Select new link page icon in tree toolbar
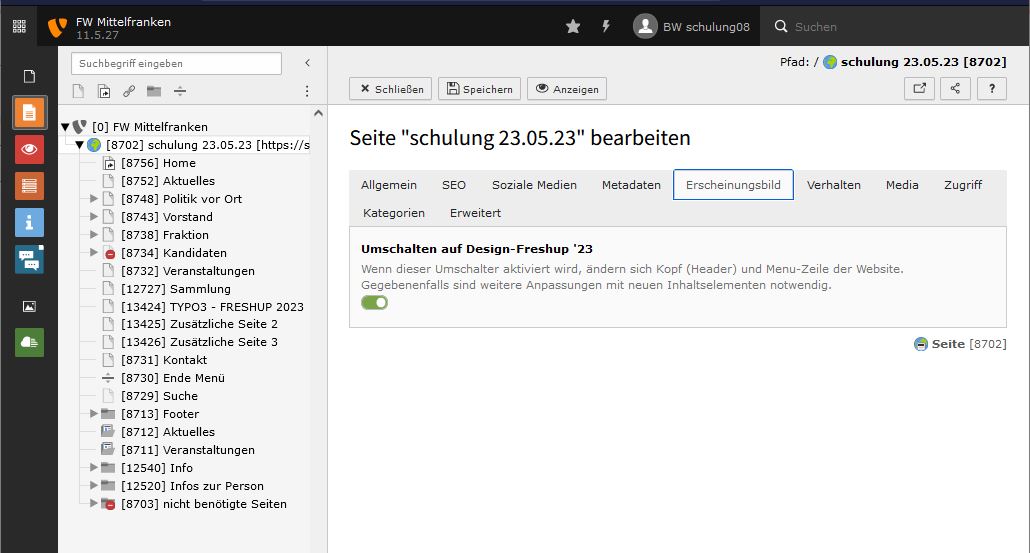Screen dimensions: 1030x553 click(129, 91)
